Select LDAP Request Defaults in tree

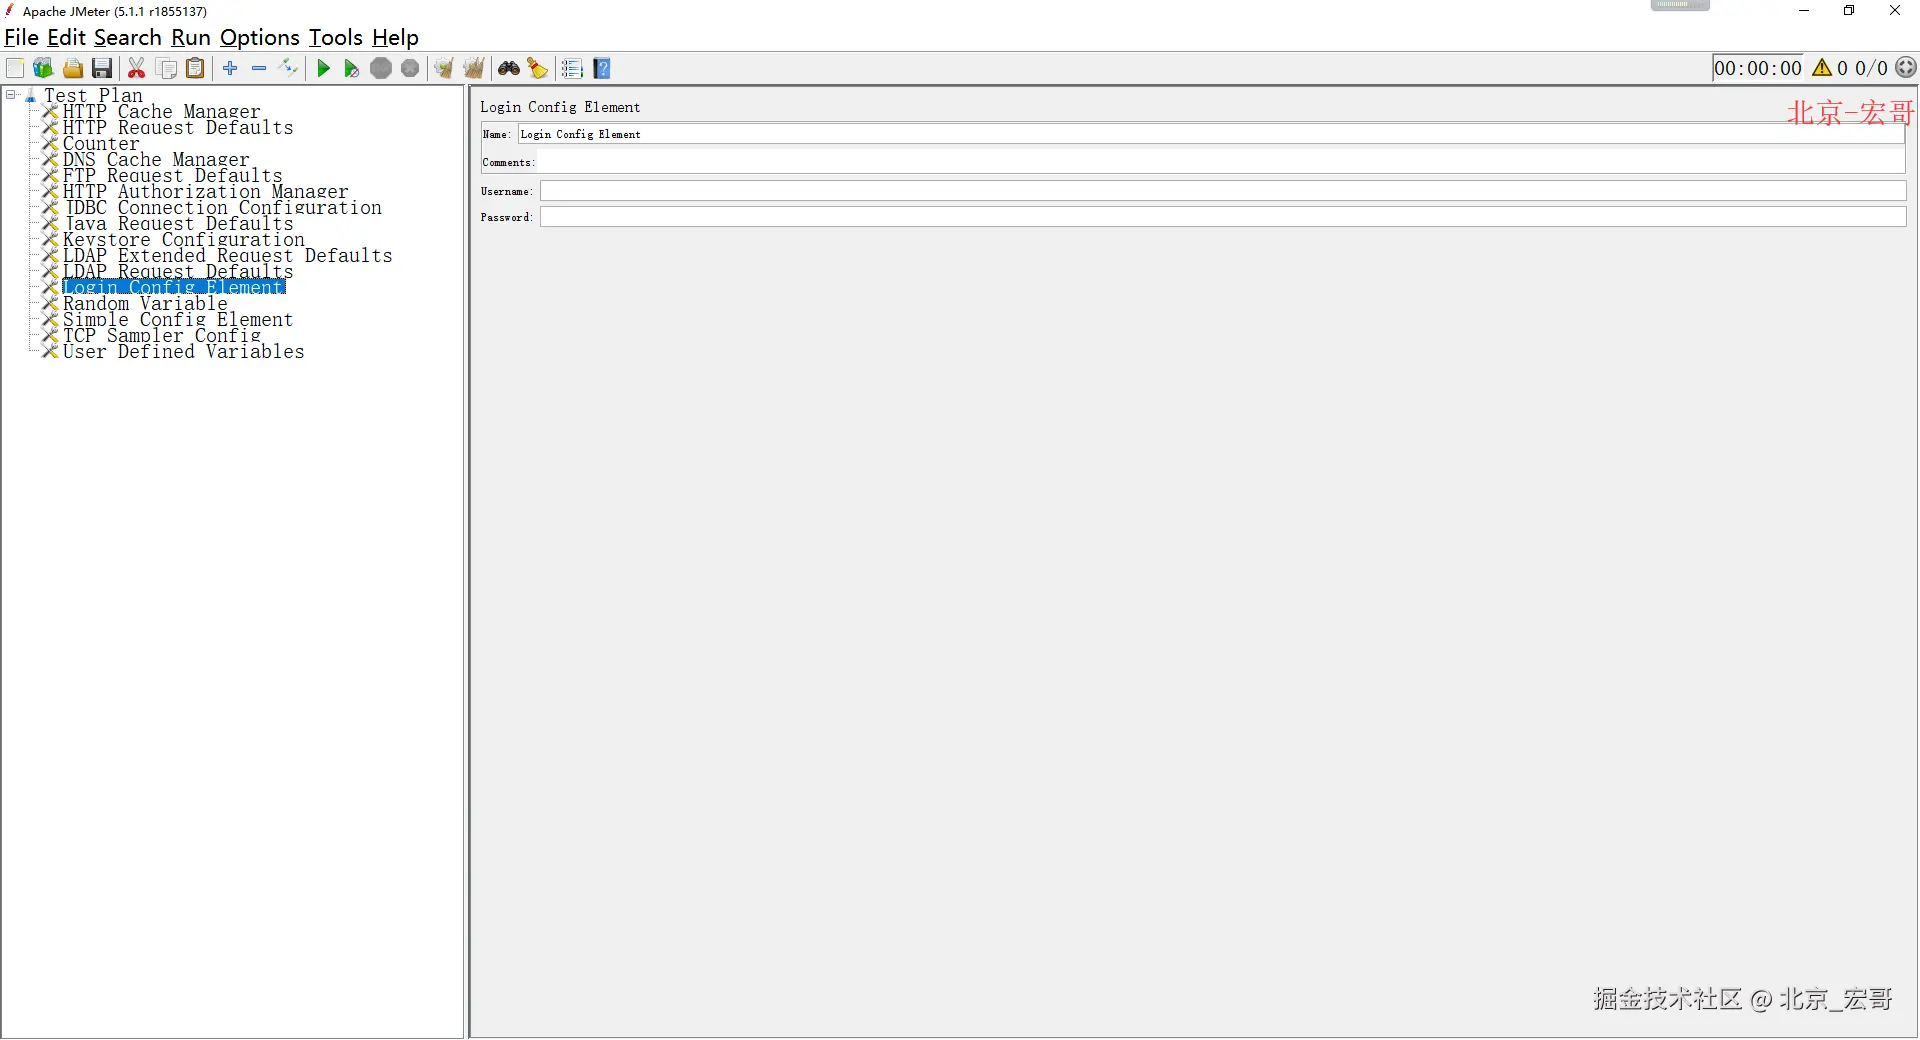click(178, 271)
